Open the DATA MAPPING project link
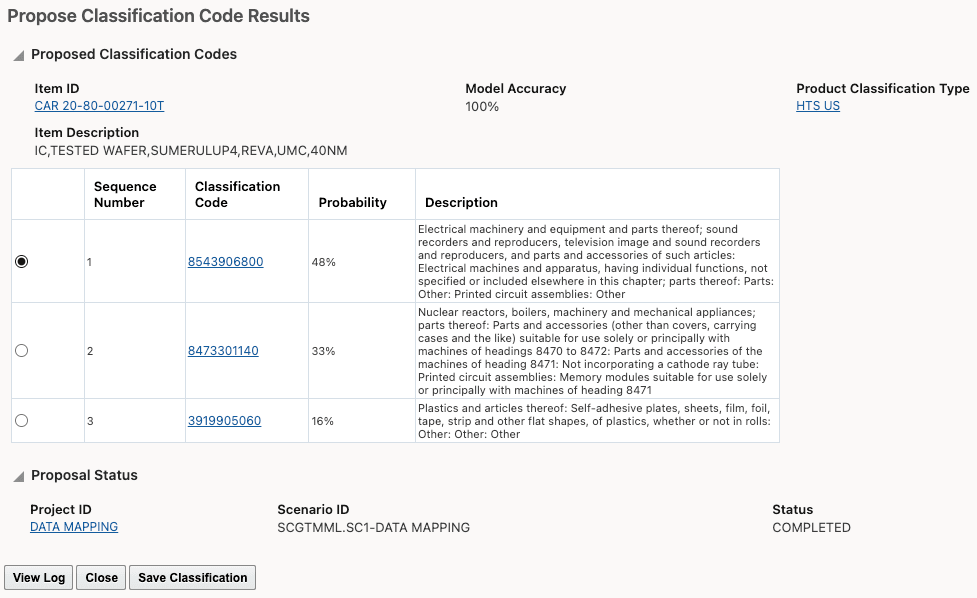 pyautogui.click(x=74, y=527)
